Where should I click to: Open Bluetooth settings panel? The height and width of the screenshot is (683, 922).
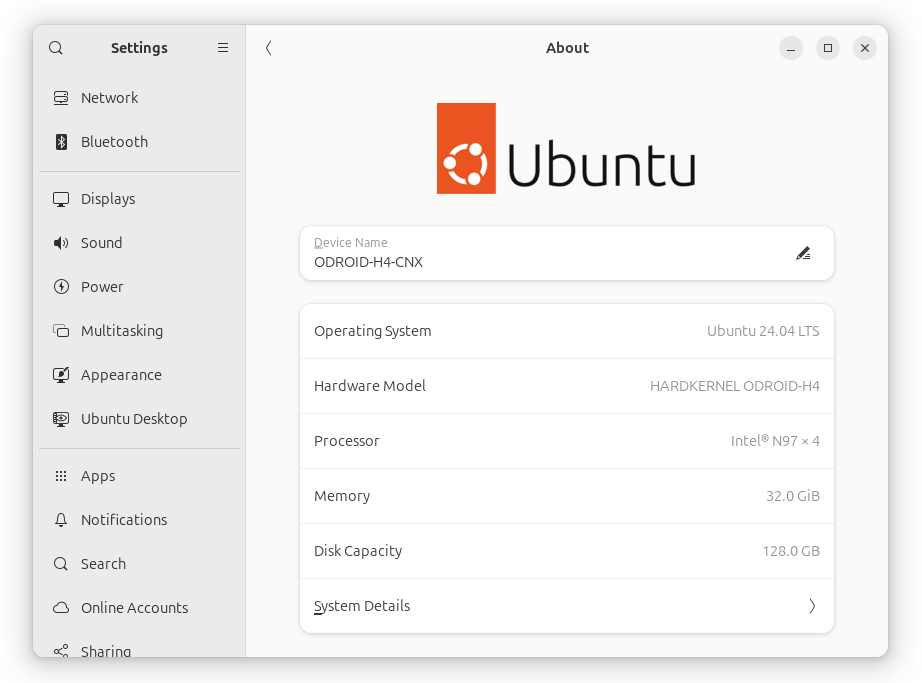(139, 142)
